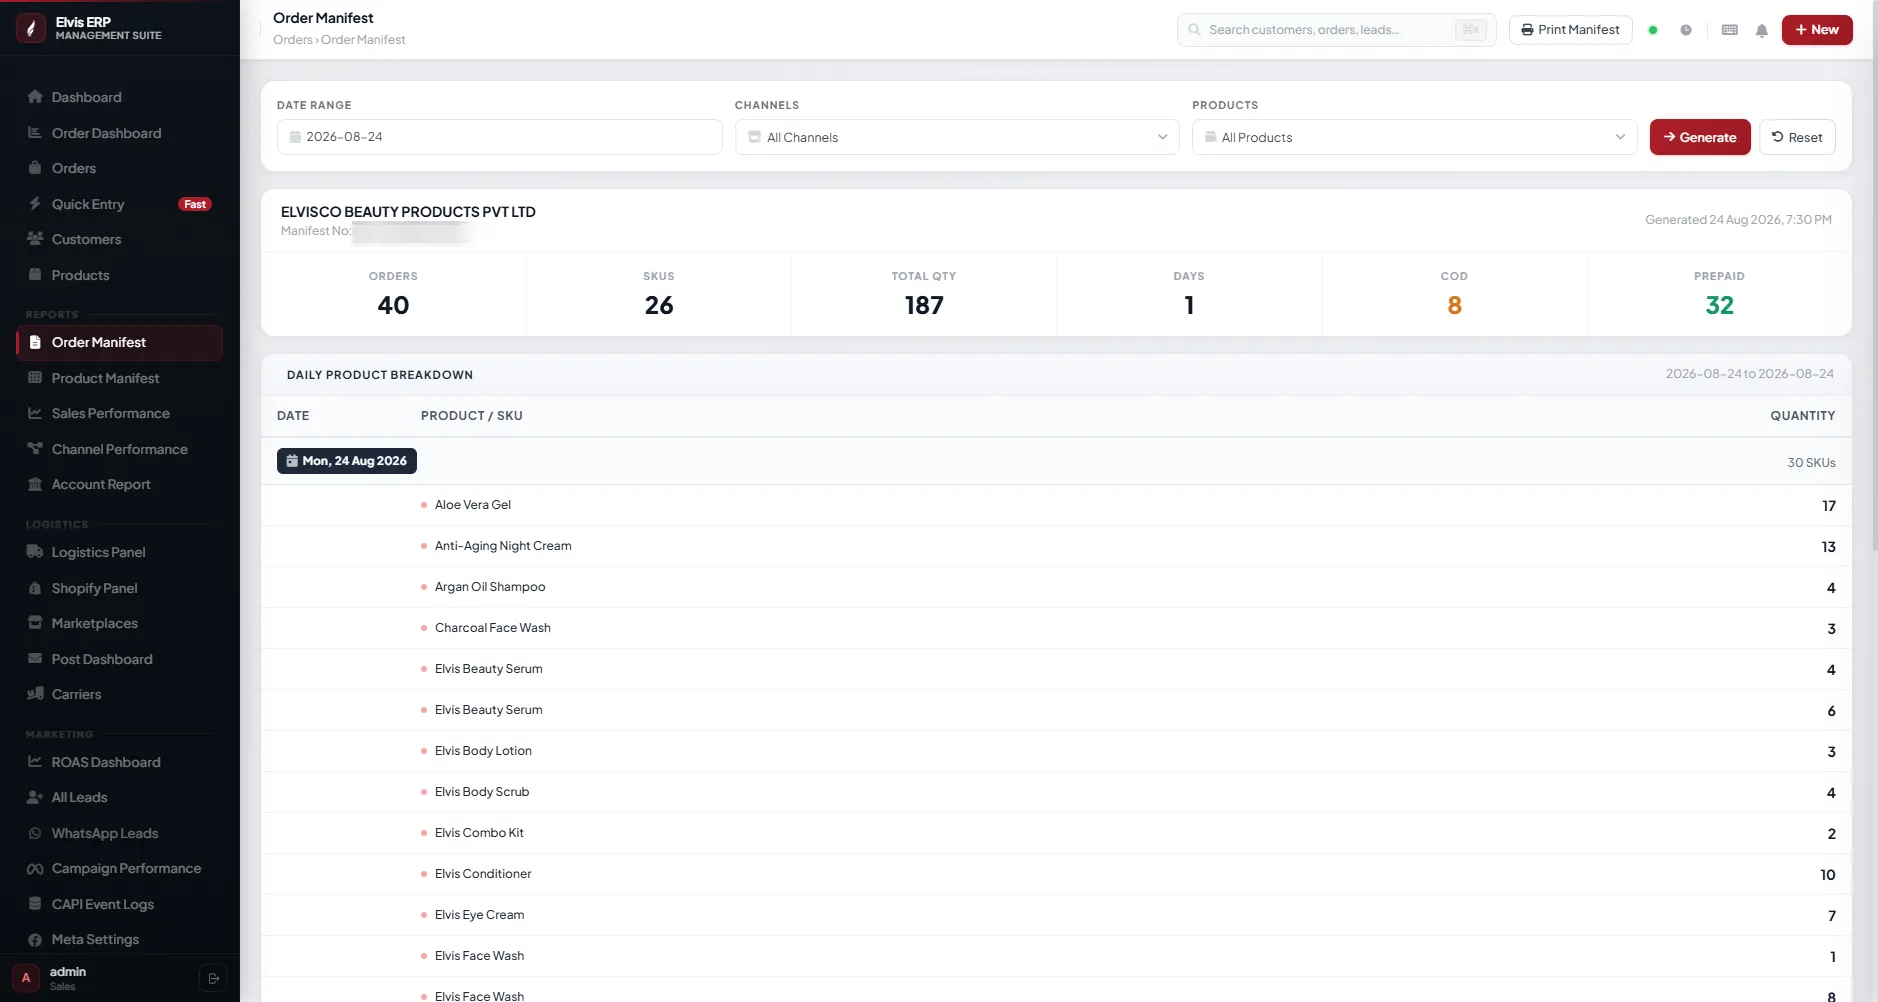Click the Elvis ERP logo icon
Screen dimensions: 1878x1002
click(x=31, y=28)
